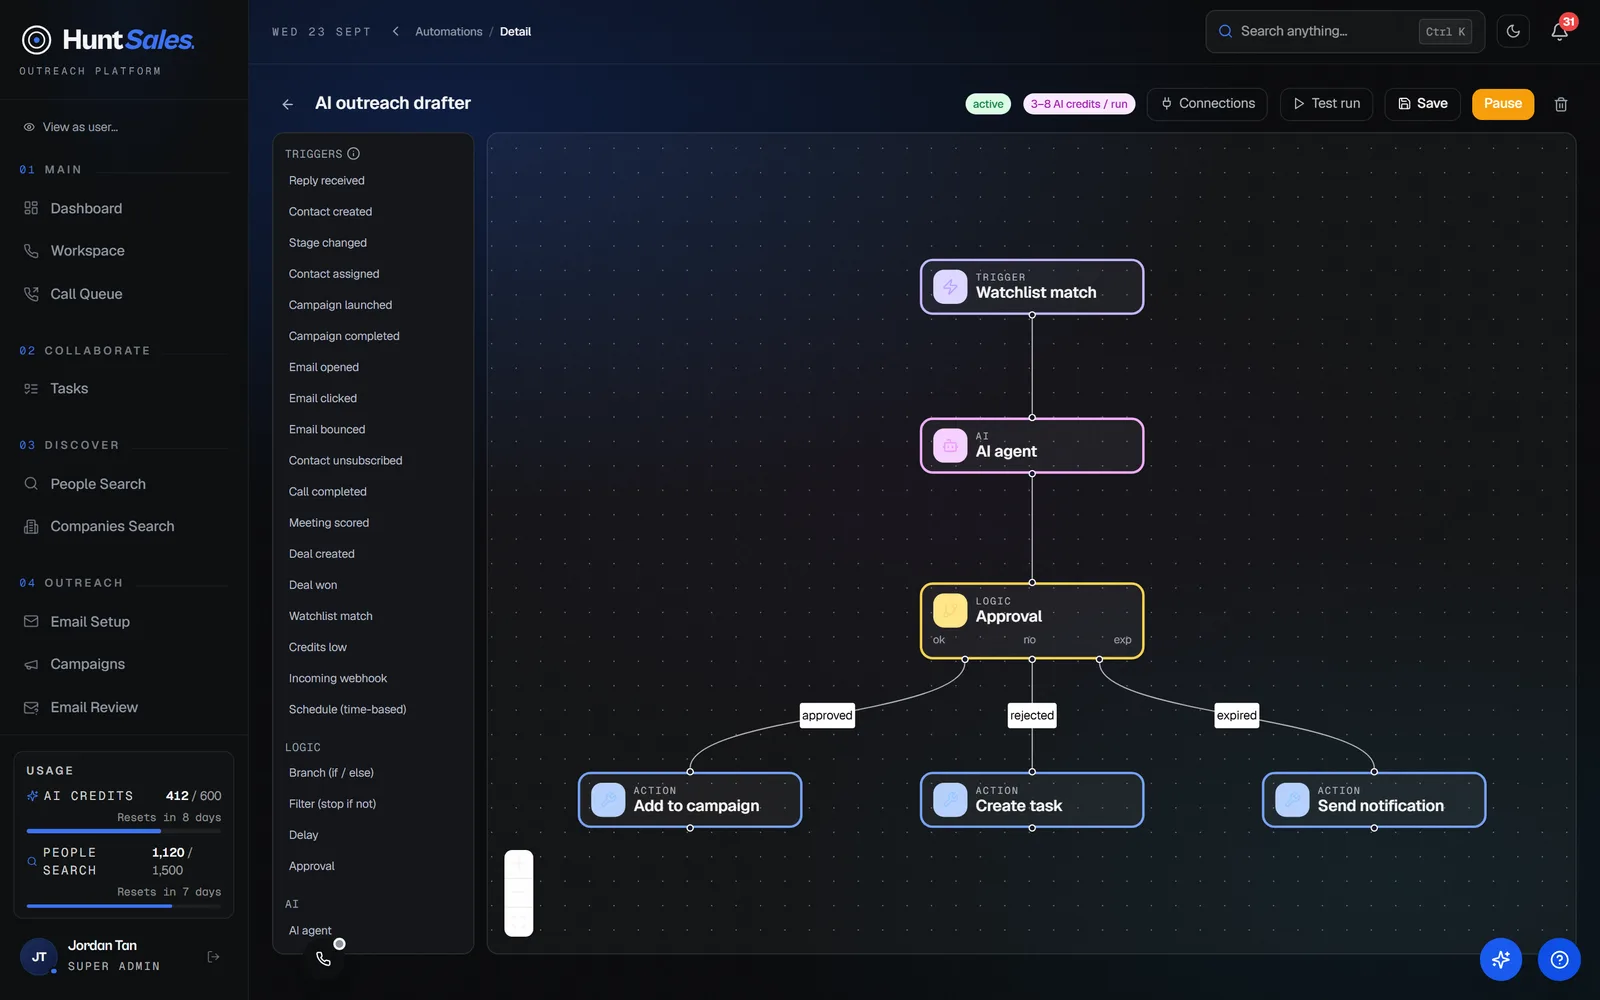This screenshot has width=1600, height=1000.
Task: Open the Triggers info icon
Action: [x=353, y=154]
